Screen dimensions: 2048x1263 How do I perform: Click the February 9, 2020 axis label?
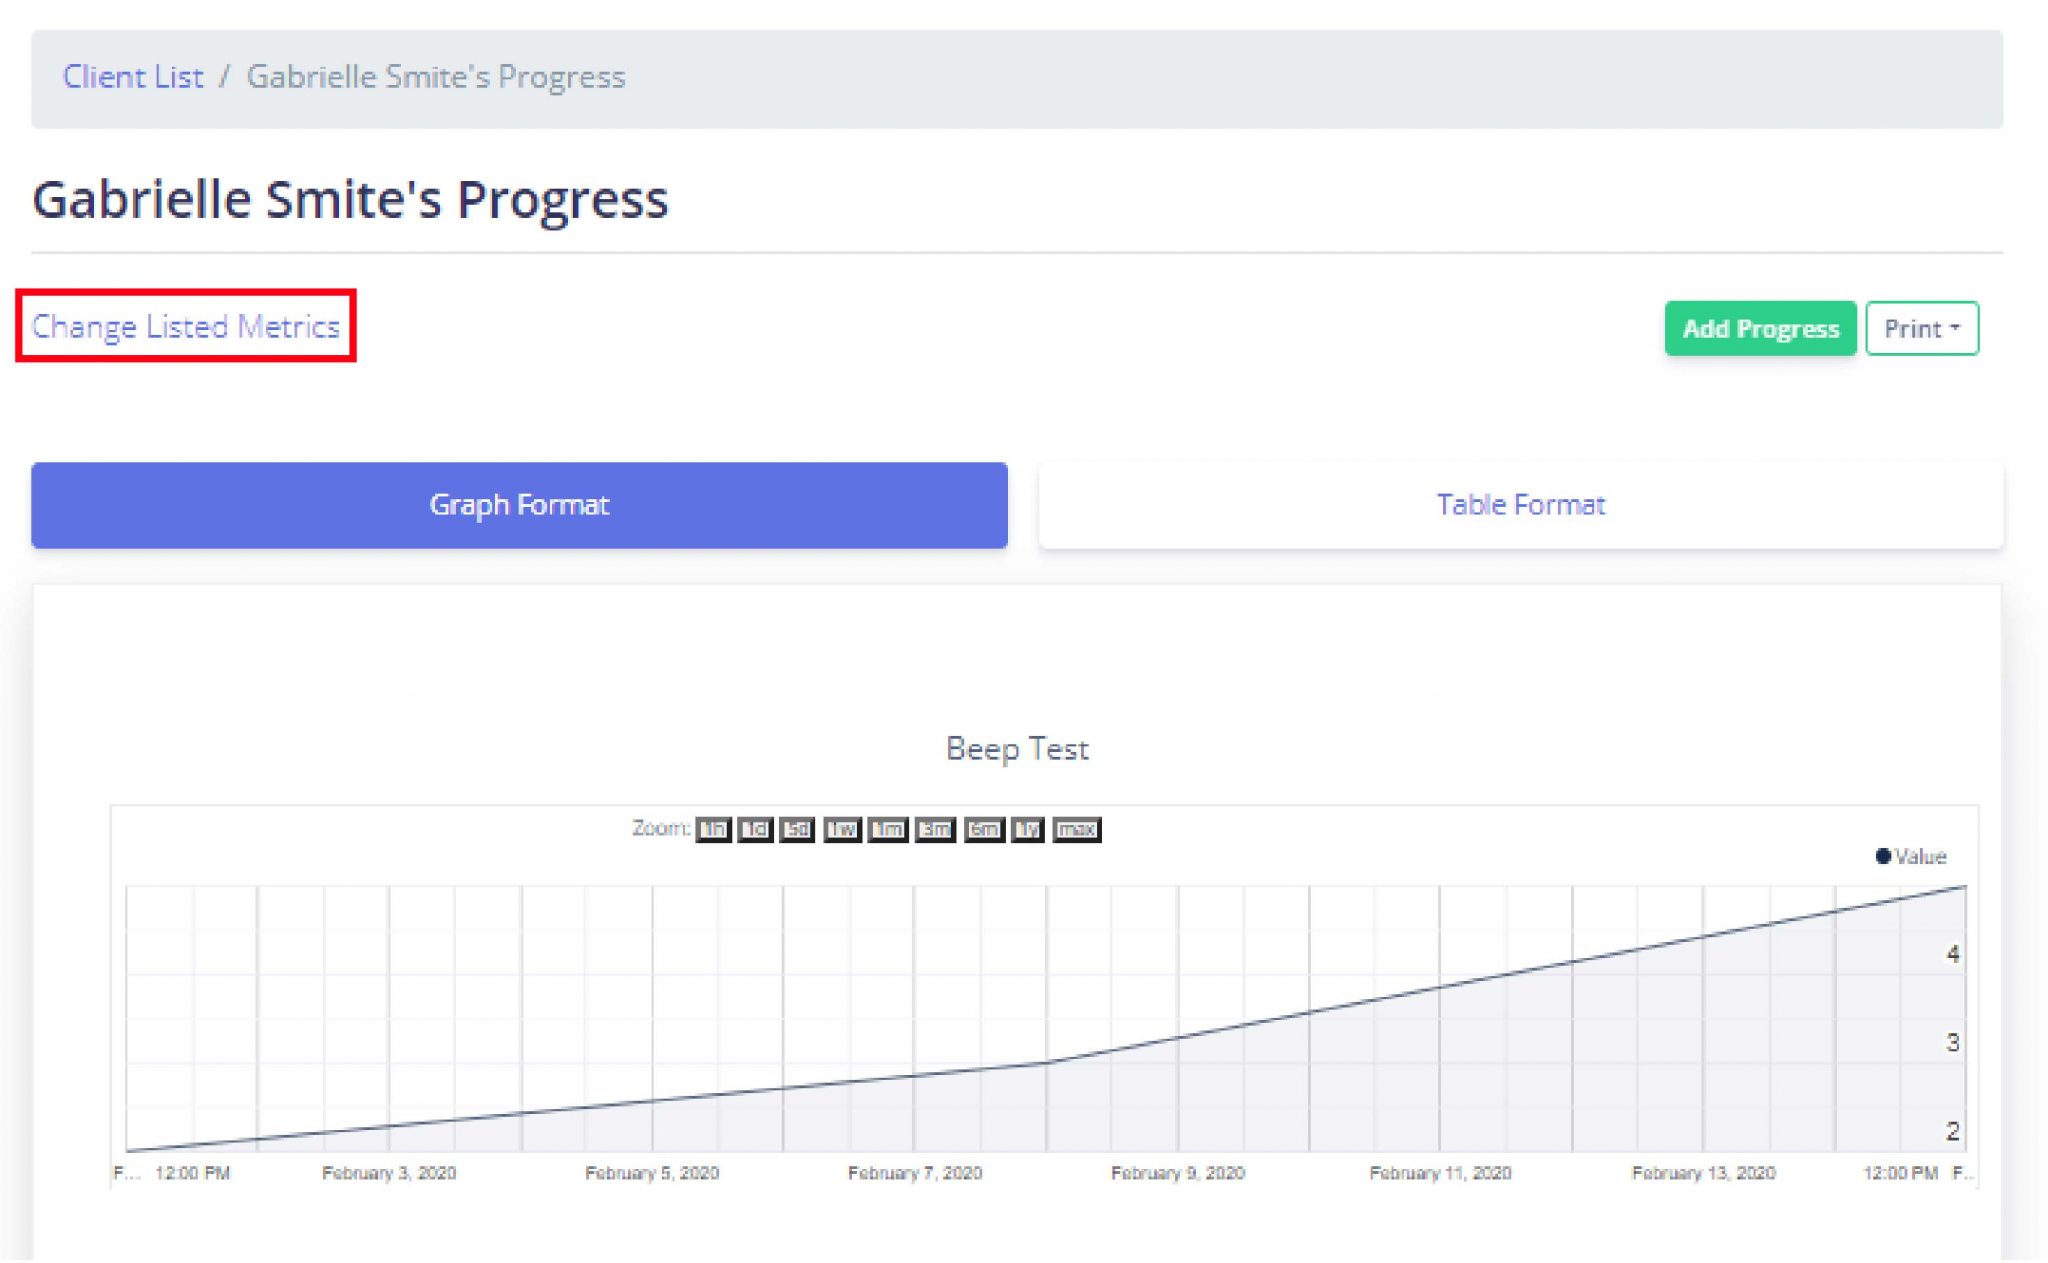[x=1178, y=1172]
